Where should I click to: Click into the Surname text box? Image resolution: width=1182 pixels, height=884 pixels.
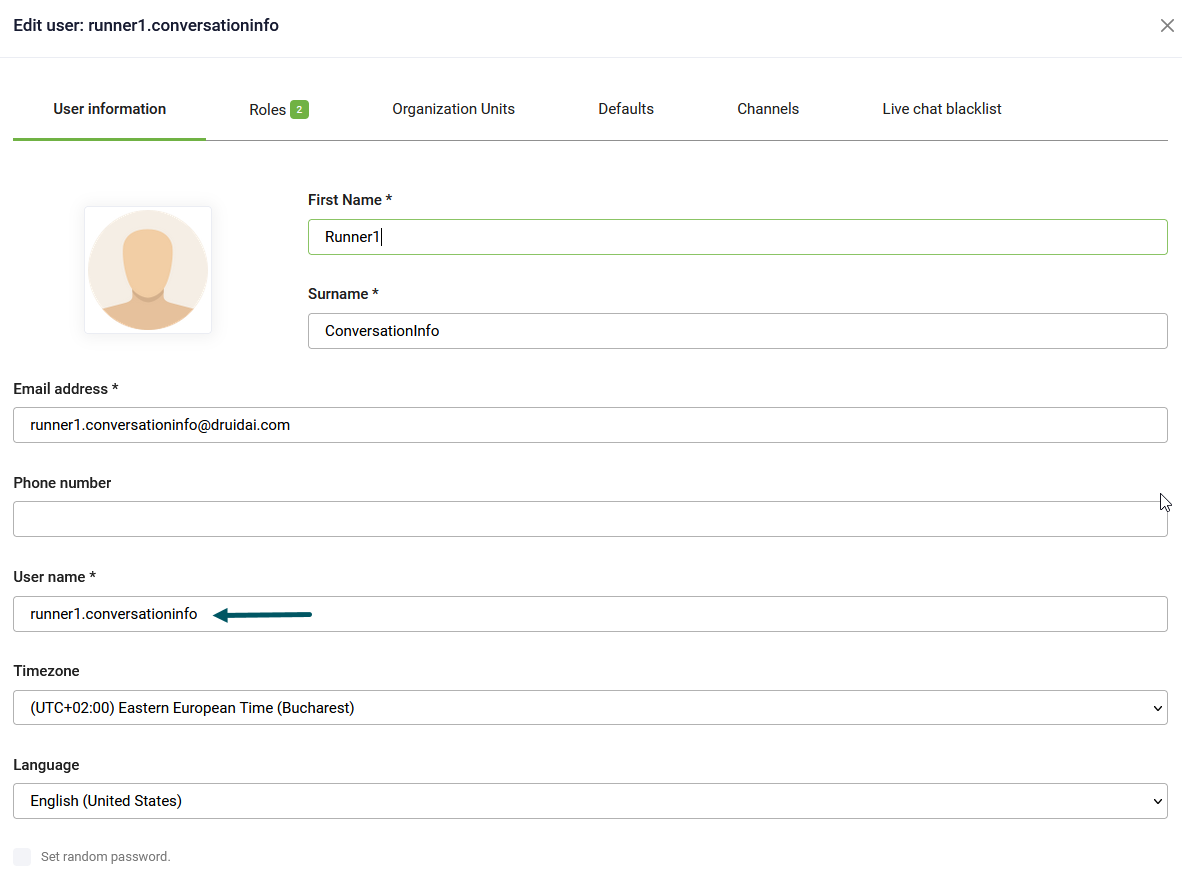[737, 331]
